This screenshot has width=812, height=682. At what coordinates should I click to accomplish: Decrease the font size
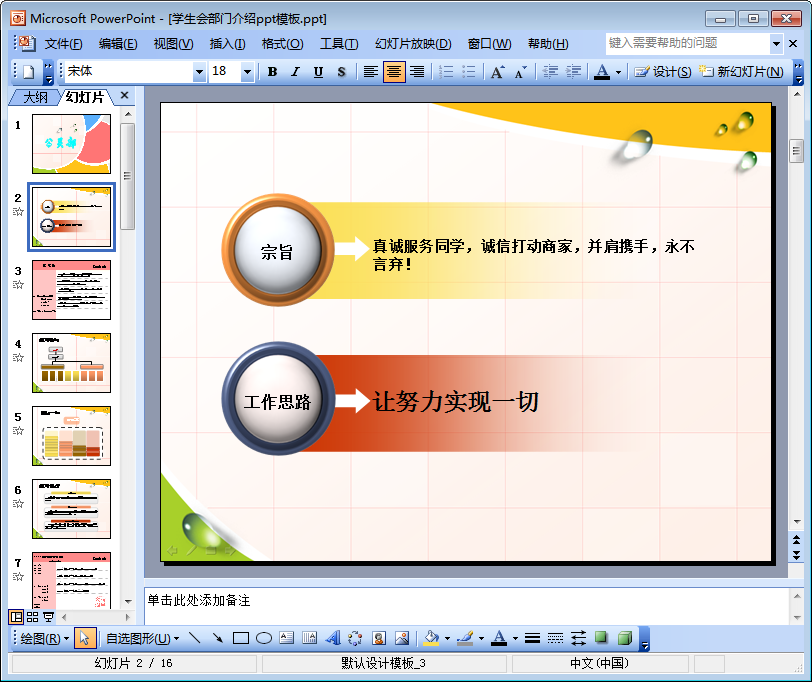pos(520,71)
